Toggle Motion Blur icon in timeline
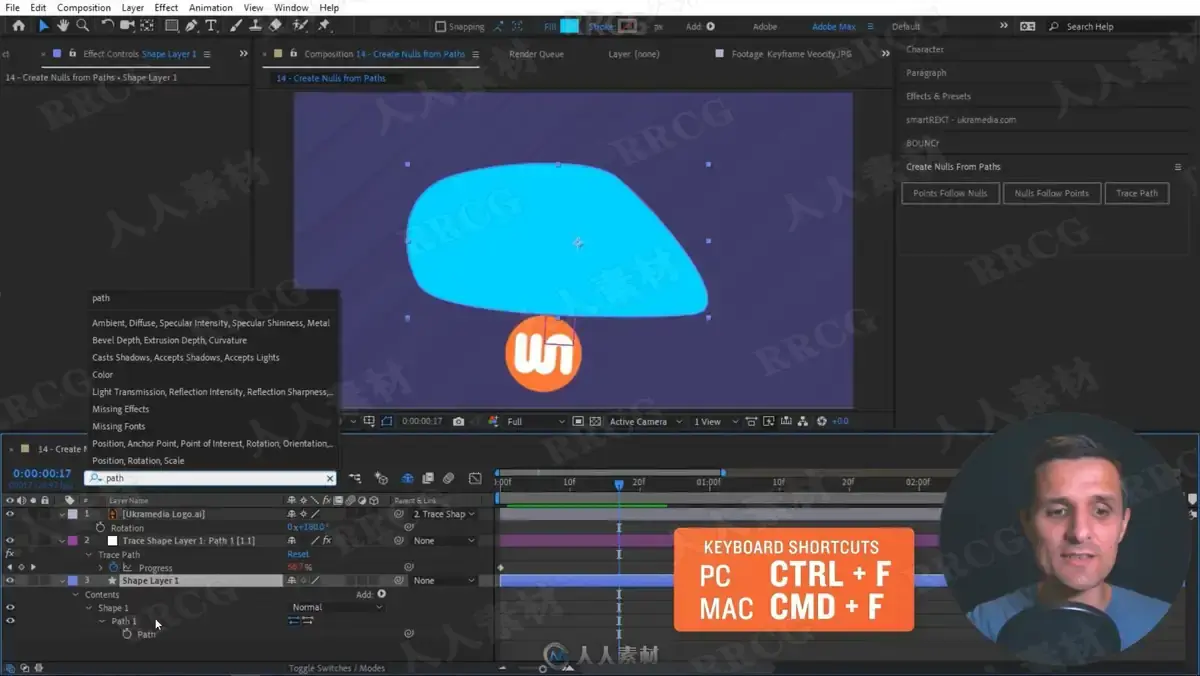 449,479
